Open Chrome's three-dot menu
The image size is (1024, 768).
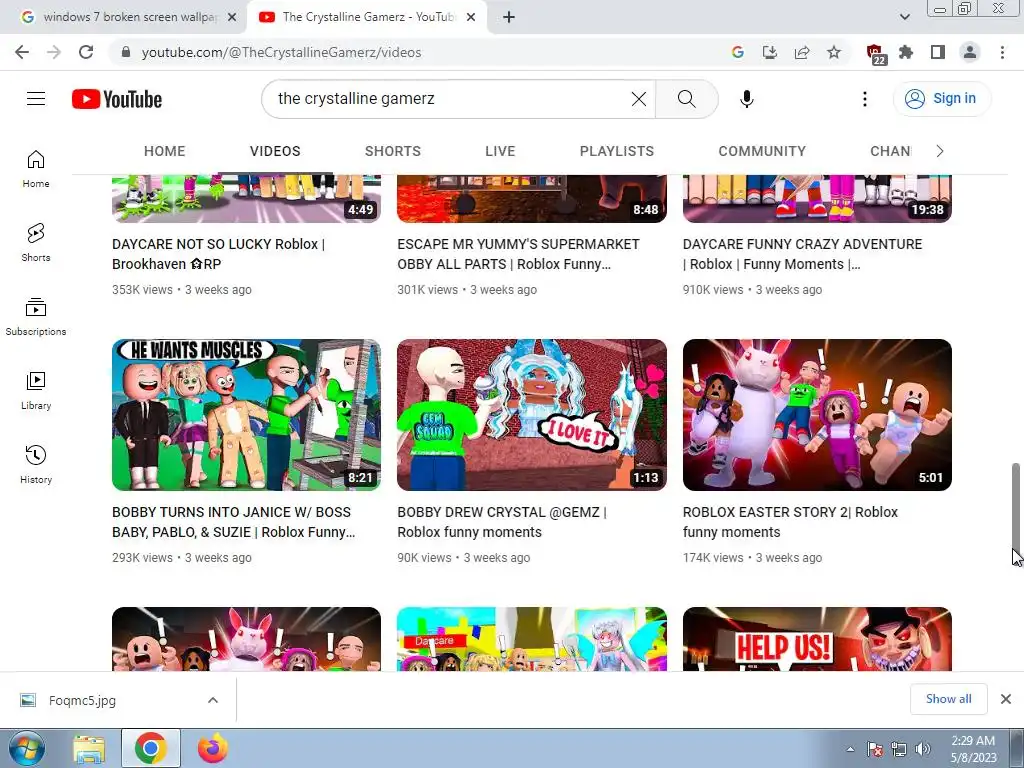[1002, 52]
